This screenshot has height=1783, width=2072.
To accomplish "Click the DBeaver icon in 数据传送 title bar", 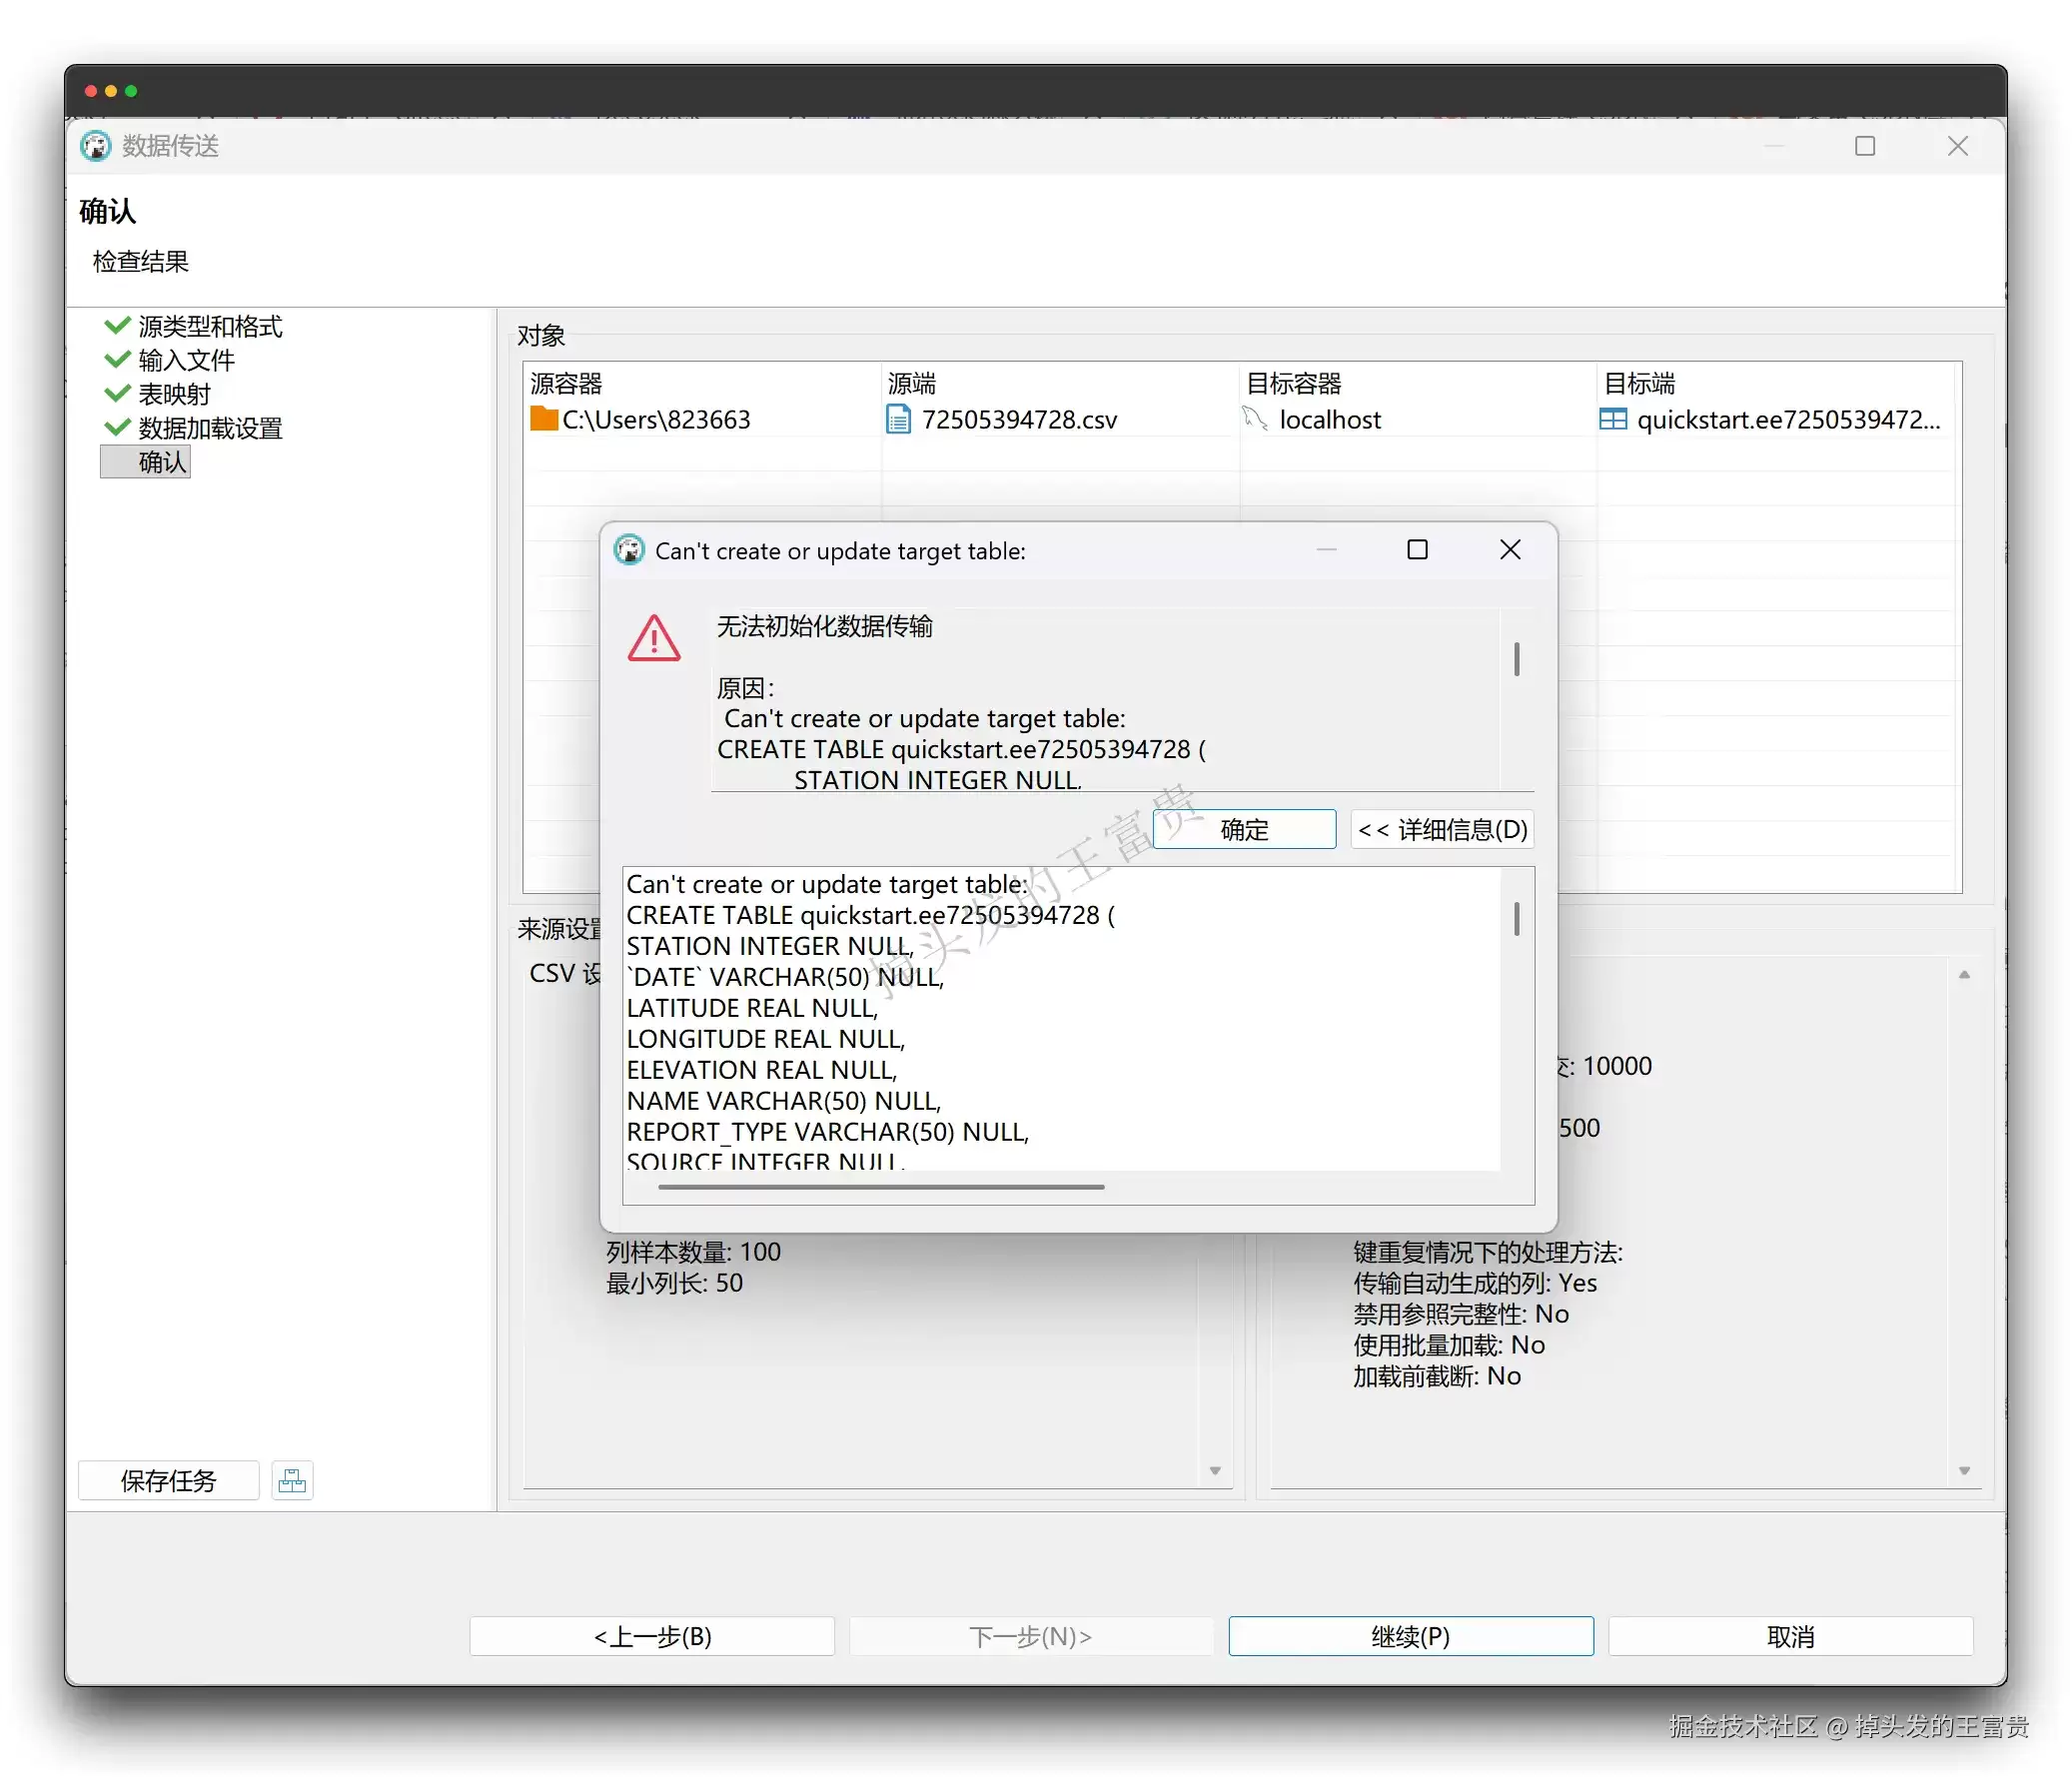I will pos(96,146).
